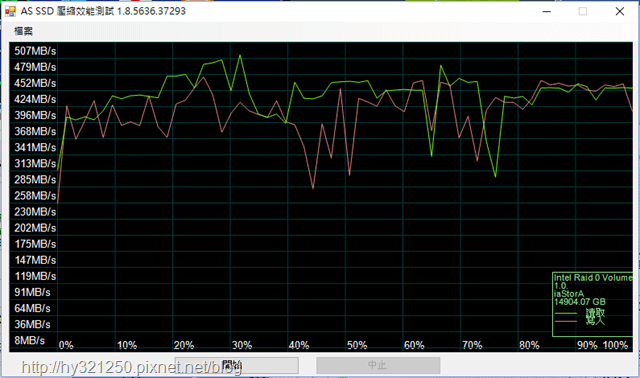The width and height of the screenshot is (640, 378).
Task: Click the iaStorA driver text in legend
Action: (569, 294)
